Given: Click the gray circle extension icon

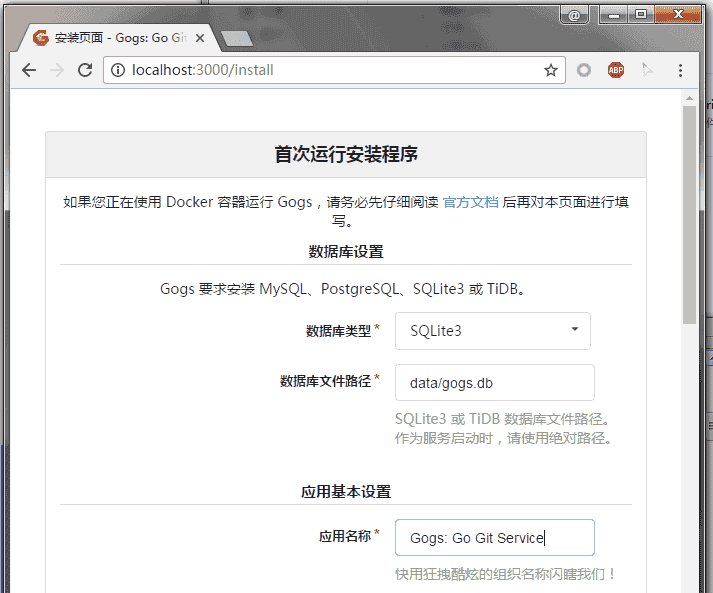Looking at the screenshot, I should pyautogui.click(x=584, y=70).
